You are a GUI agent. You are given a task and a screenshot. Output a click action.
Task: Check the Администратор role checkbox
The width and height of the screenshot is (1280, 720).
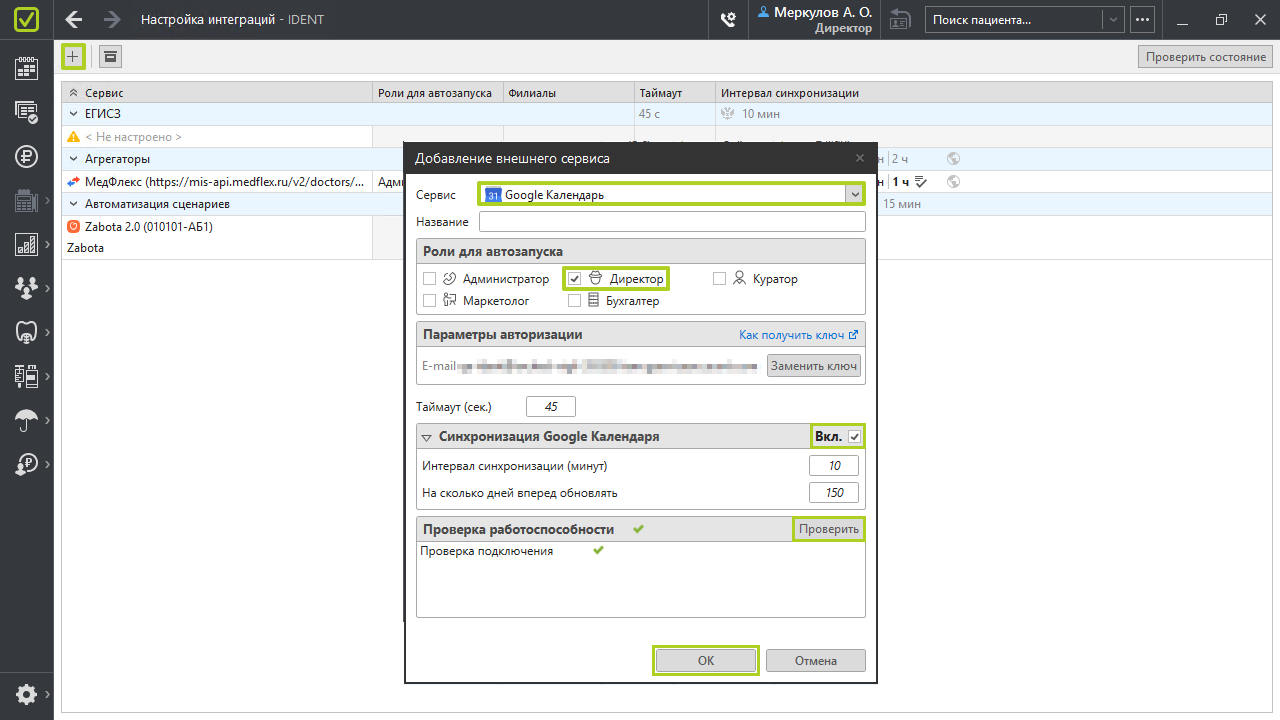tap(429, 279)
